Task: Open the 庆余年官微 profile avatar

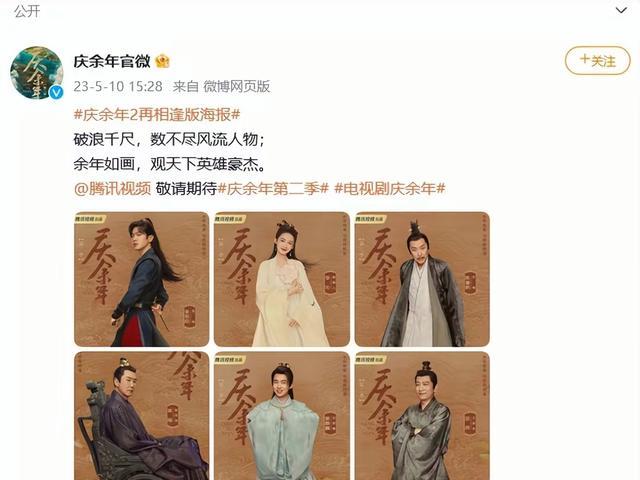Action: pyautogui.click(x=37, y=73)
